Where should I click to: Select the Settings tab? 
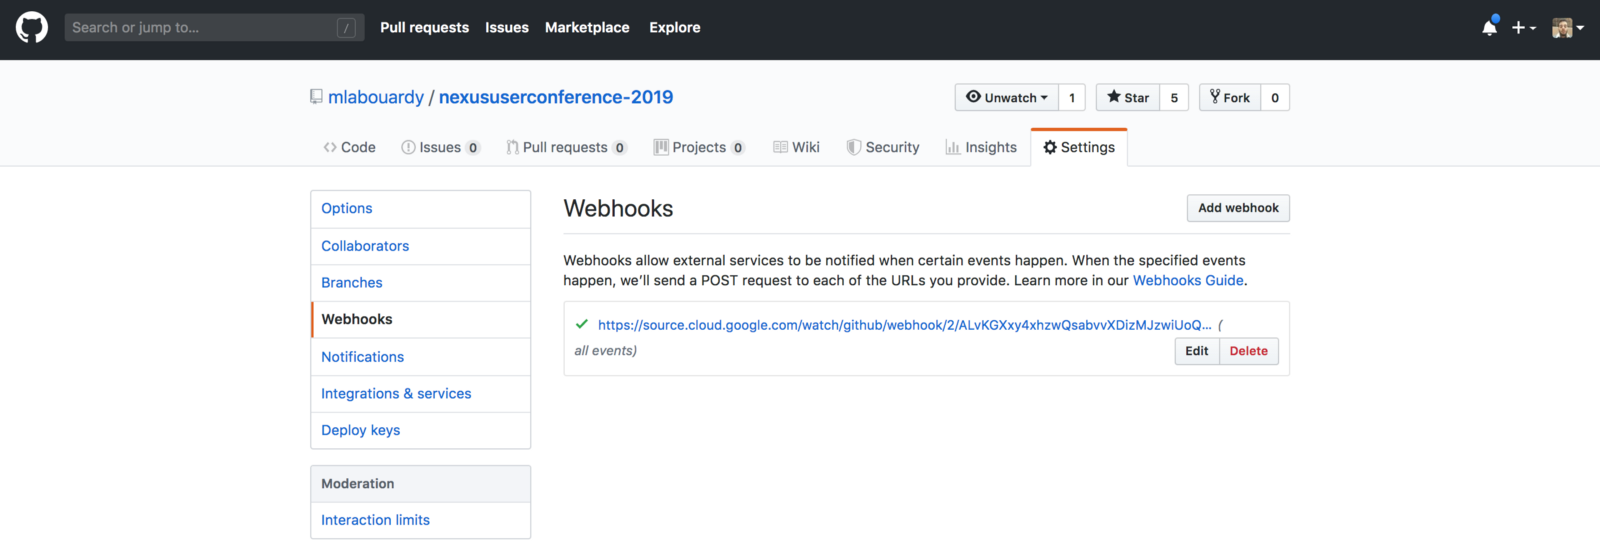1079,147
